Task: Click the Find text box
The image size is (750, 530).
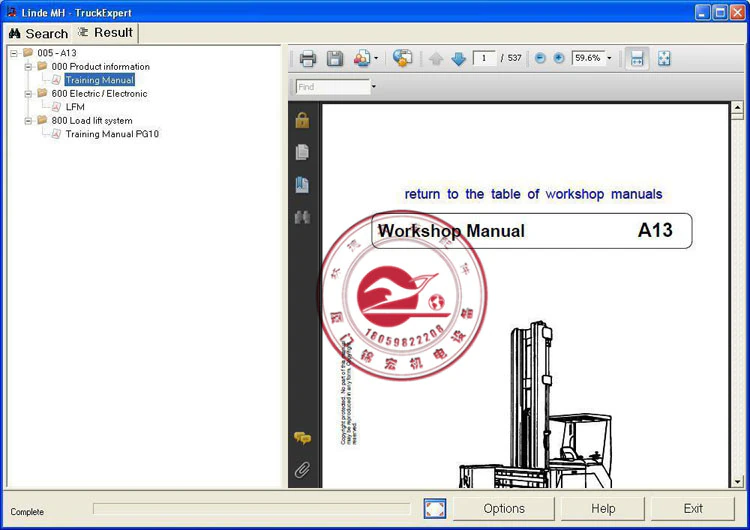Action: 333,87
